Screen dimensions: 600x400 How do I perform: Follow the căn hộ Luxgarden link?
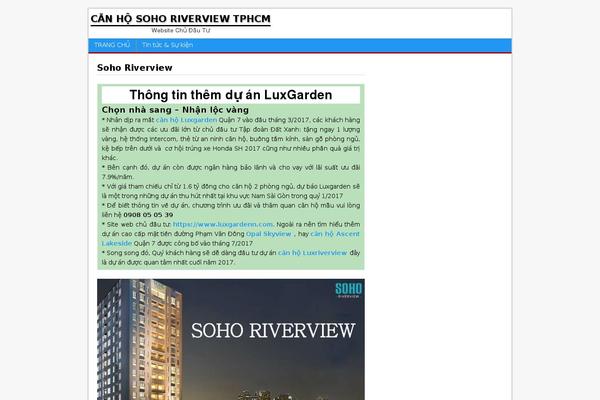point(186,120)
